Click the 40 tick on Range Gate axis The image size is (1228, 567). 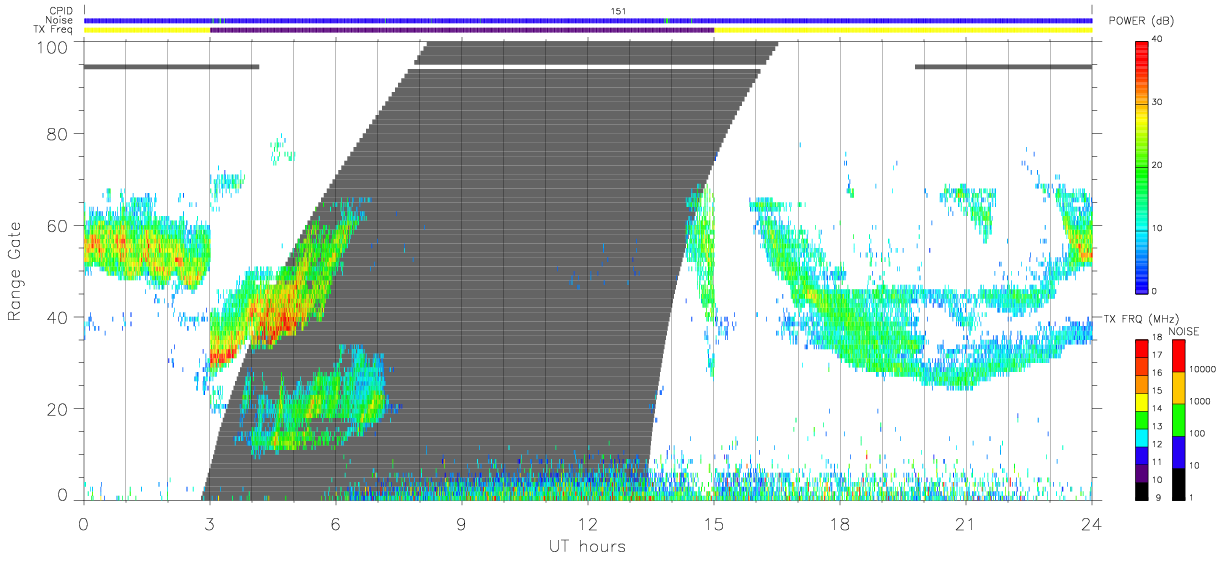pos(58,317)
